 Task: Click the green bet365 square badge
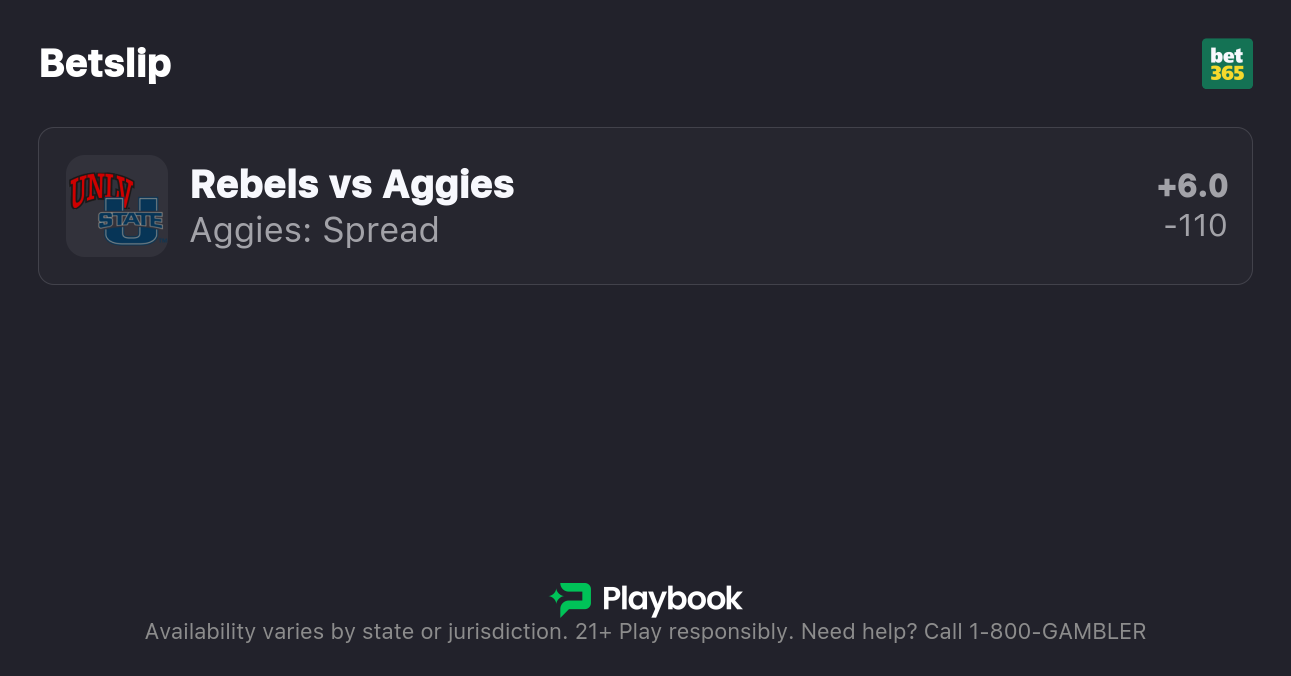[1227, 63]
